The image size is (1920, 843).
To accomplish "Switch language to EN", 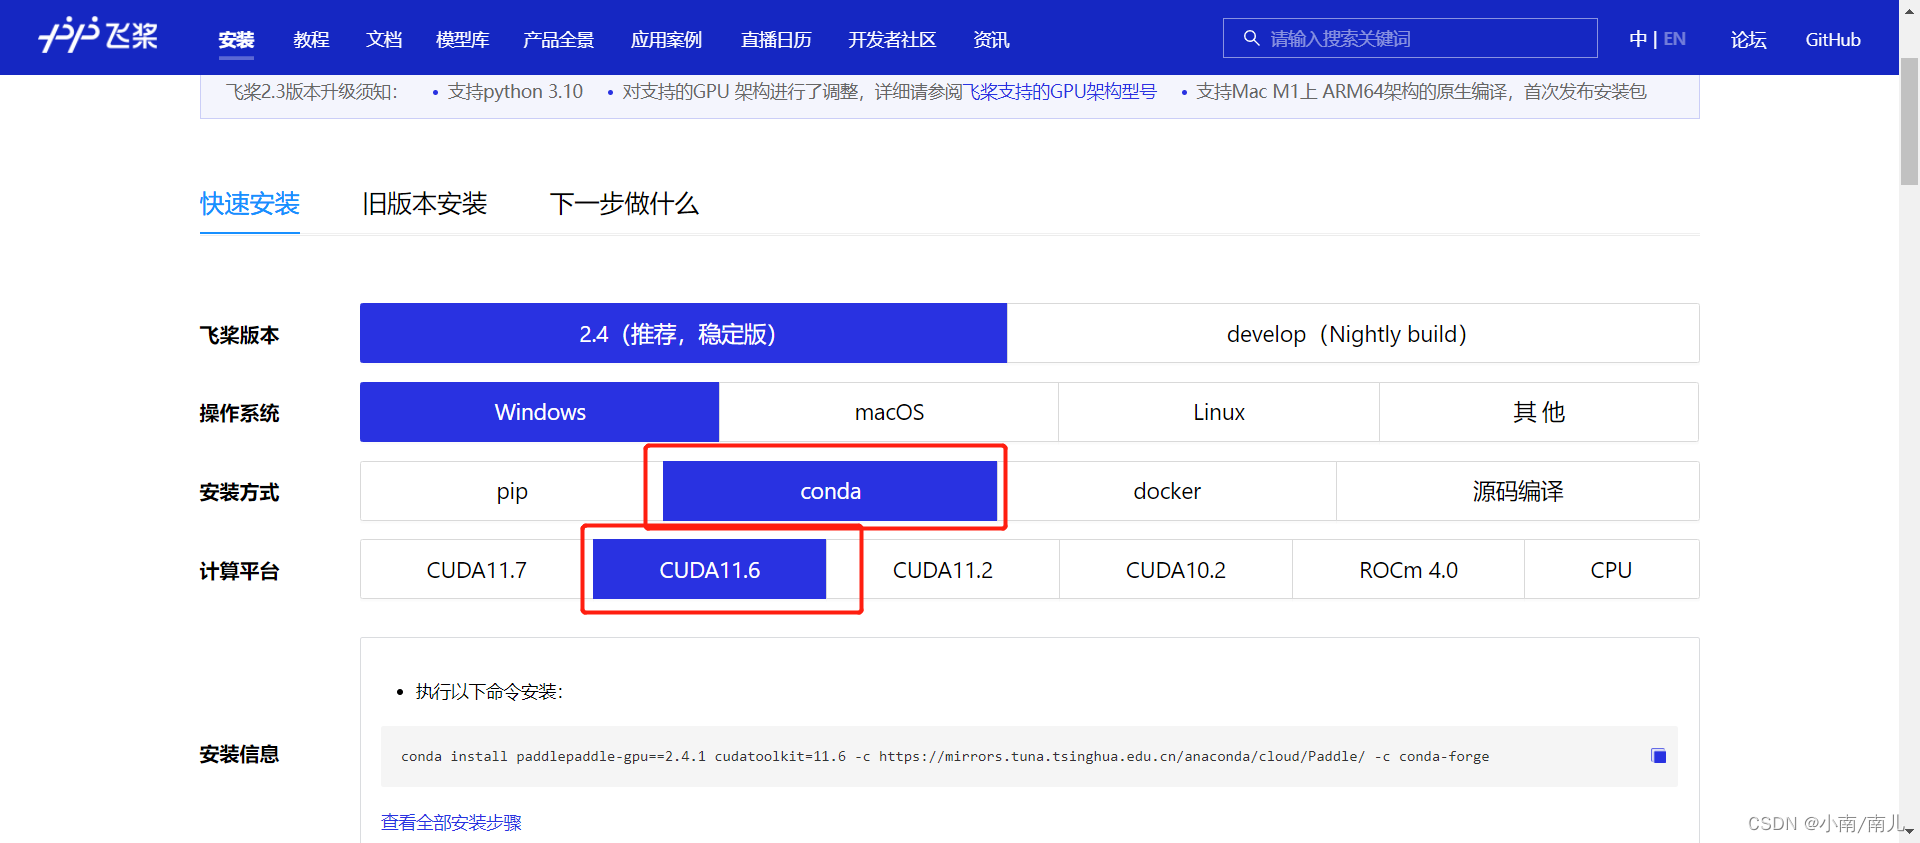I will click(x=1675, y=39).
